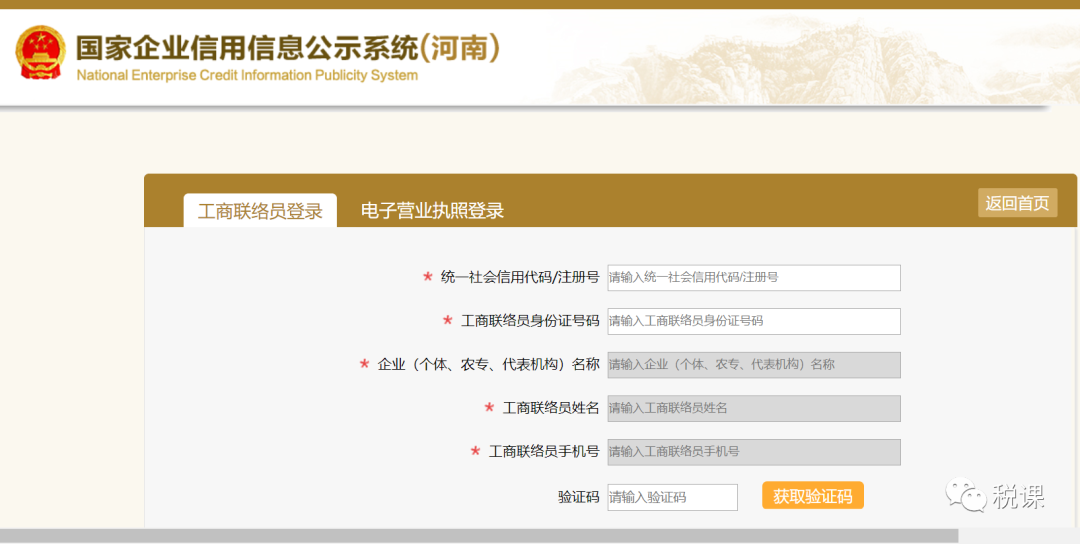Image resolution: width=1080 pixels, height=544 pixels.
Task: Switch to 工商联络员登录 tab
Action: (x=260, y=211)
